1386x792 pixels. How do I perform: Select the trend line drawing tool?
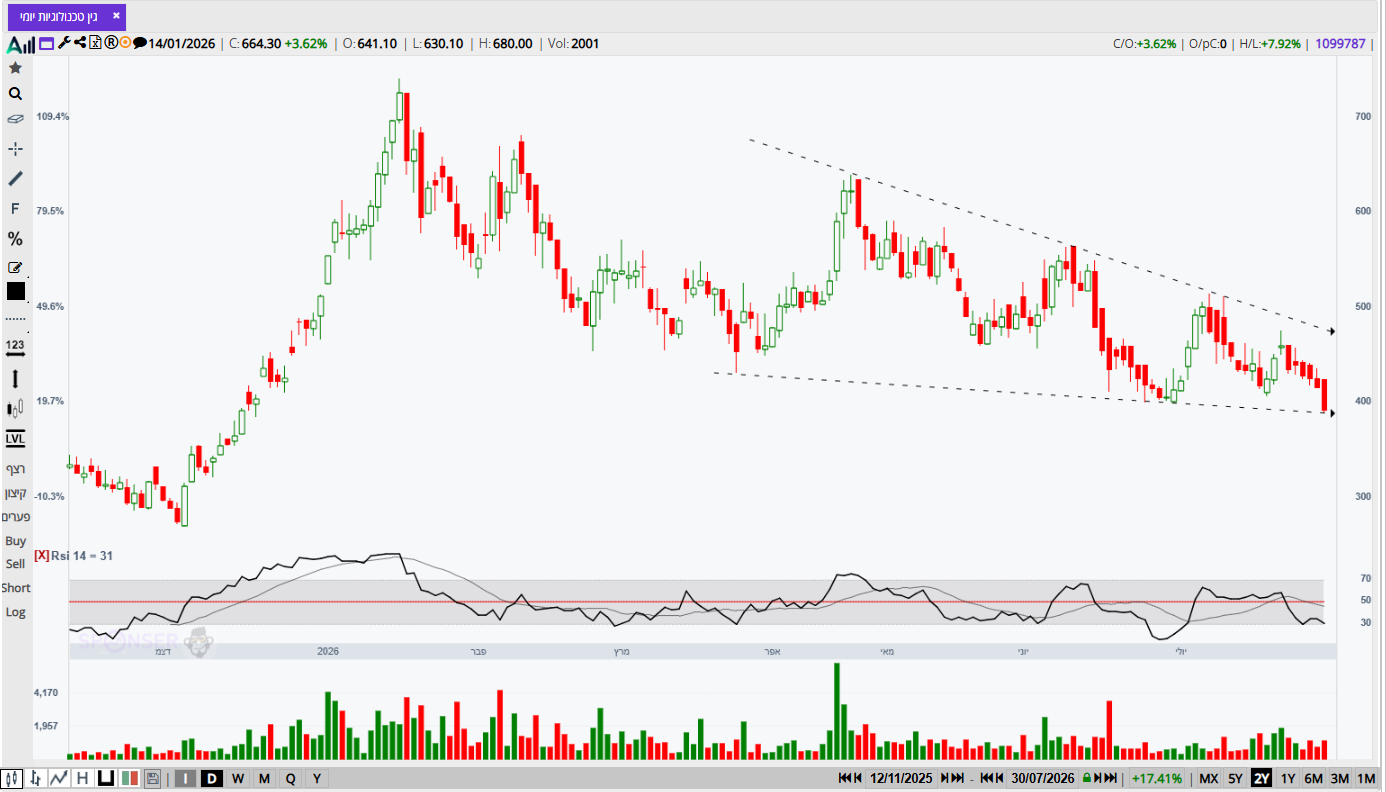(15, 178)
